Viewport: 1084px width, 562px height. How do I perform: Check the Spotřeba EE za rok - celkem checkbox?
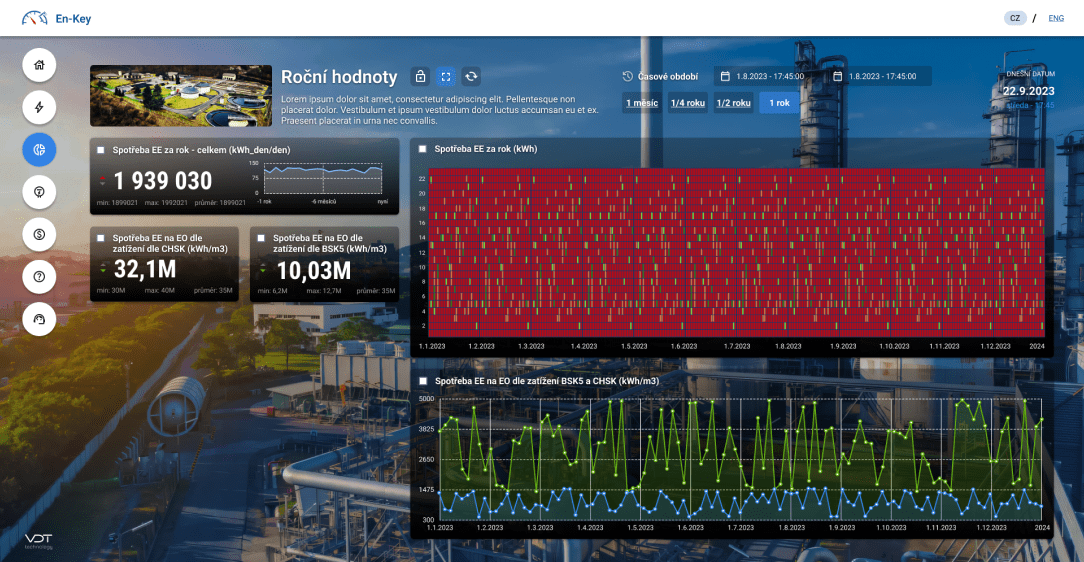point(101,150)
